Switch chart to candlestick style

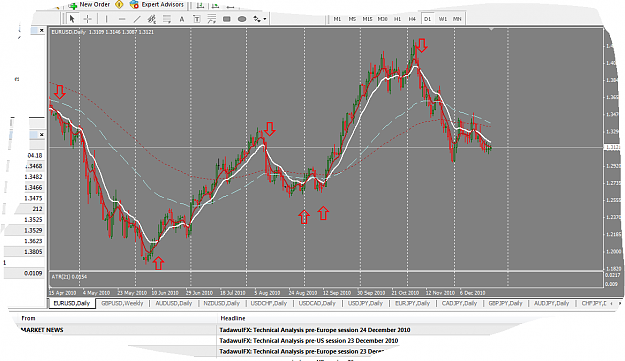pos(215,5)
